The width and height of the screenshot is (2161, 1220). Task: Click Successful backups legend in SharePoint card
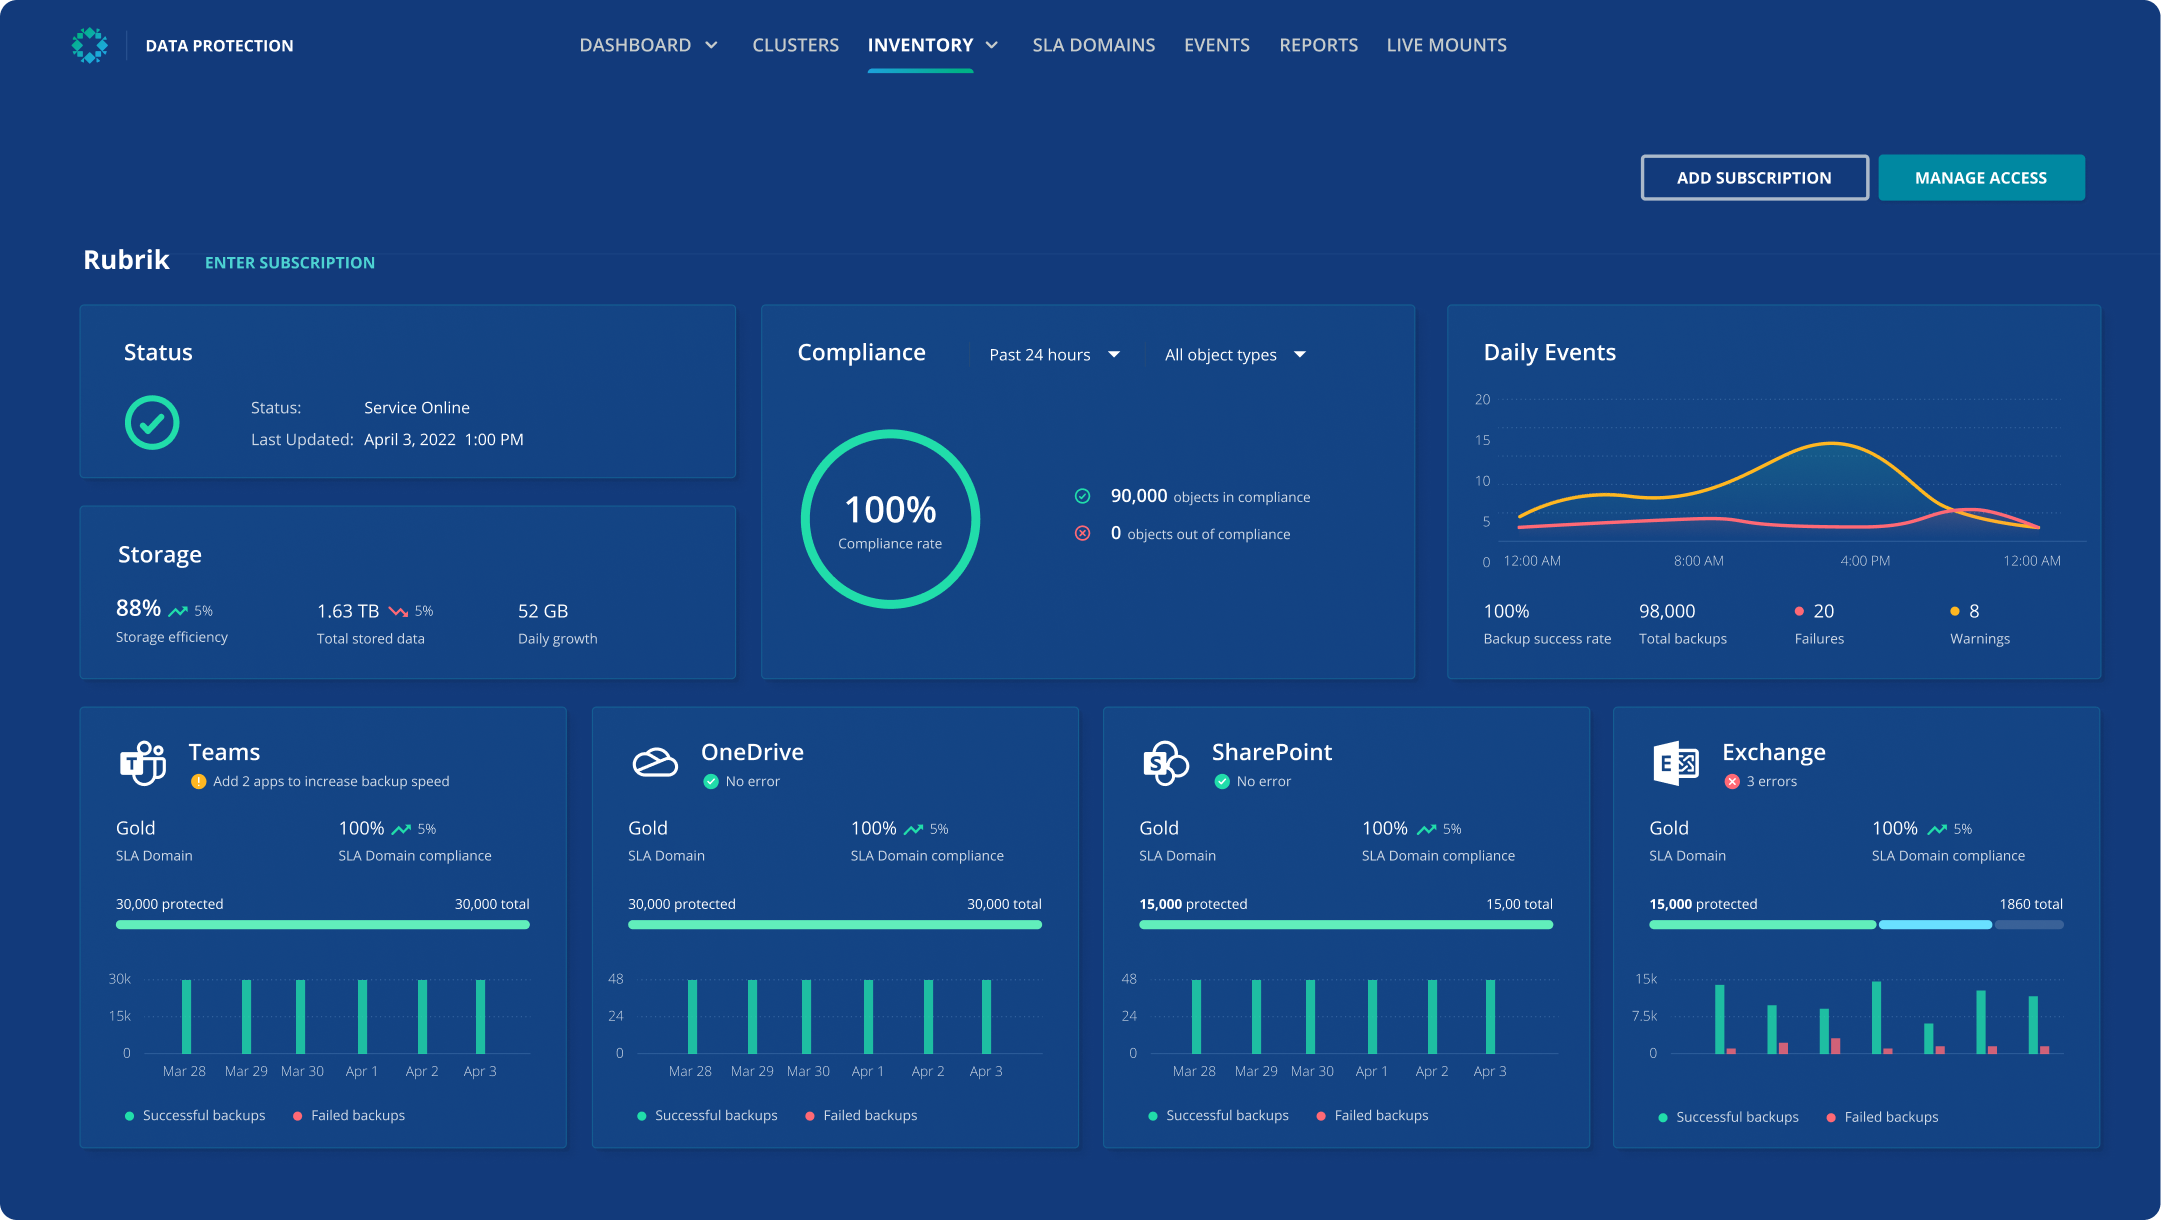point(1218,1116)
